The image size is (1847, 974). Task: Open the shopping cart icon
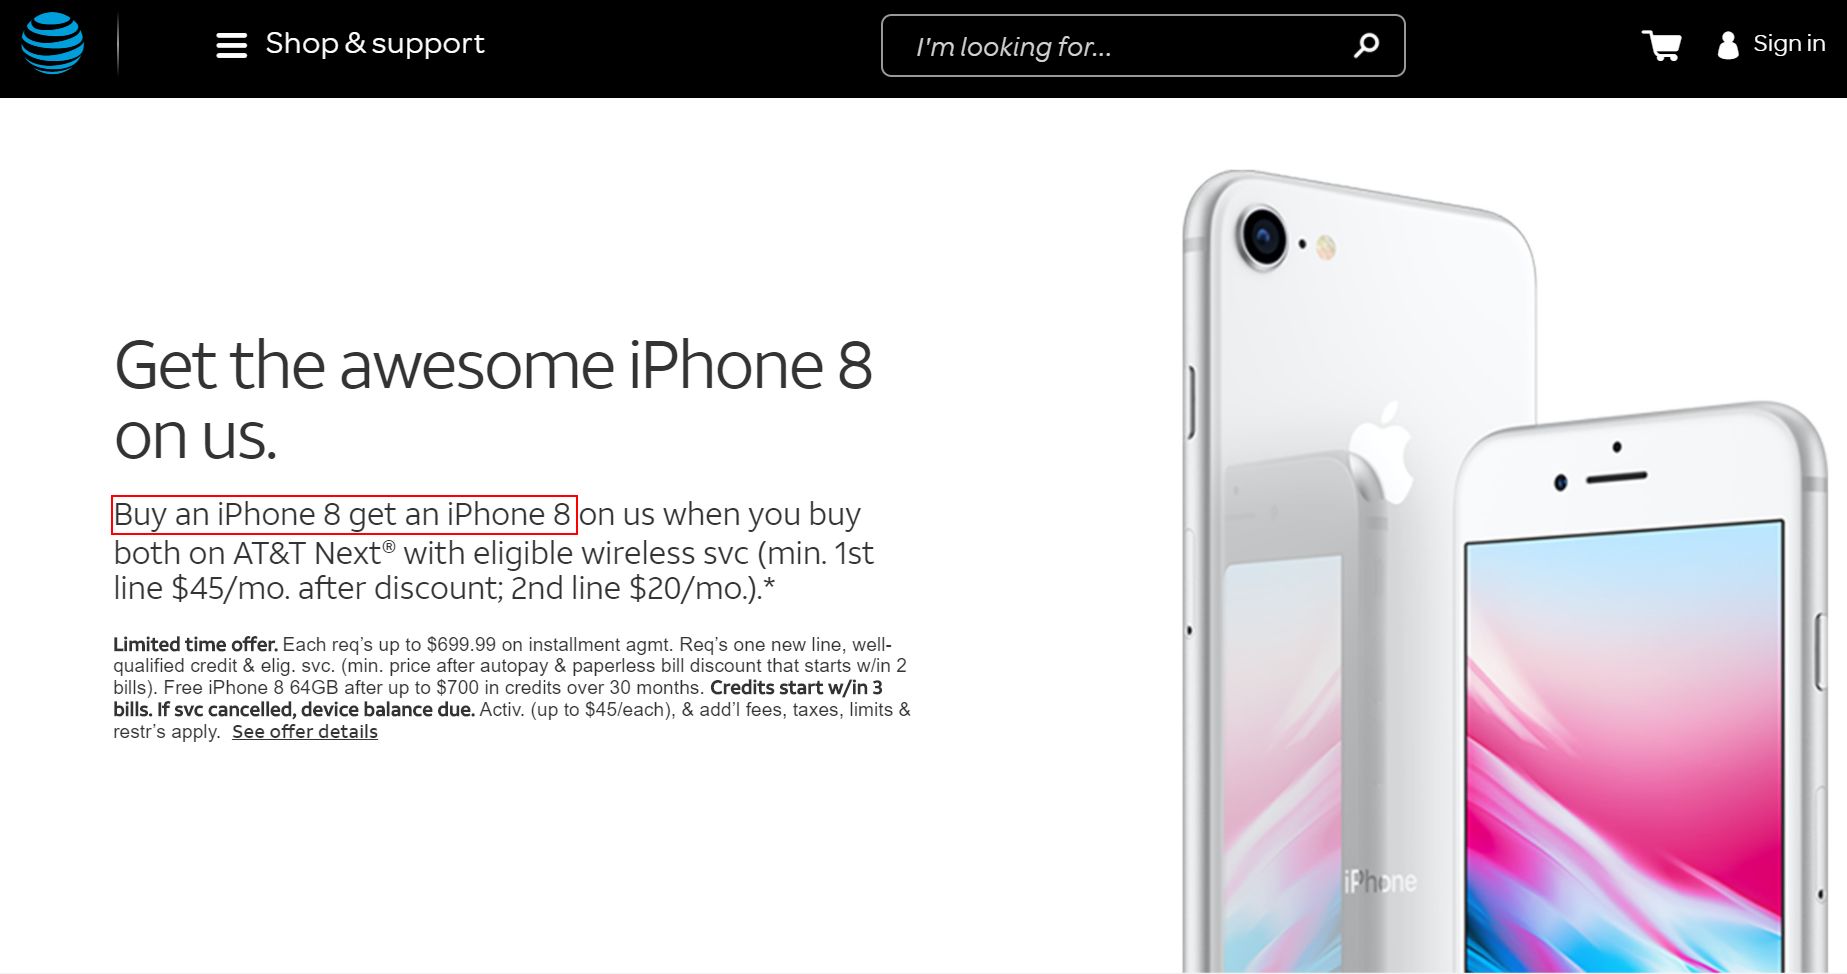1661,45
